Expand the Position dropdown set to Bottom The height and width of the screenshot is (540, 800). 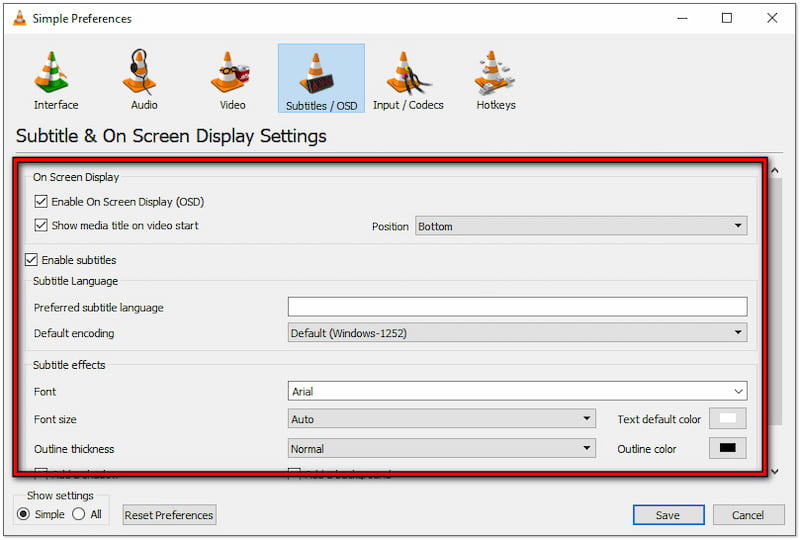click(x=580, y=227)
